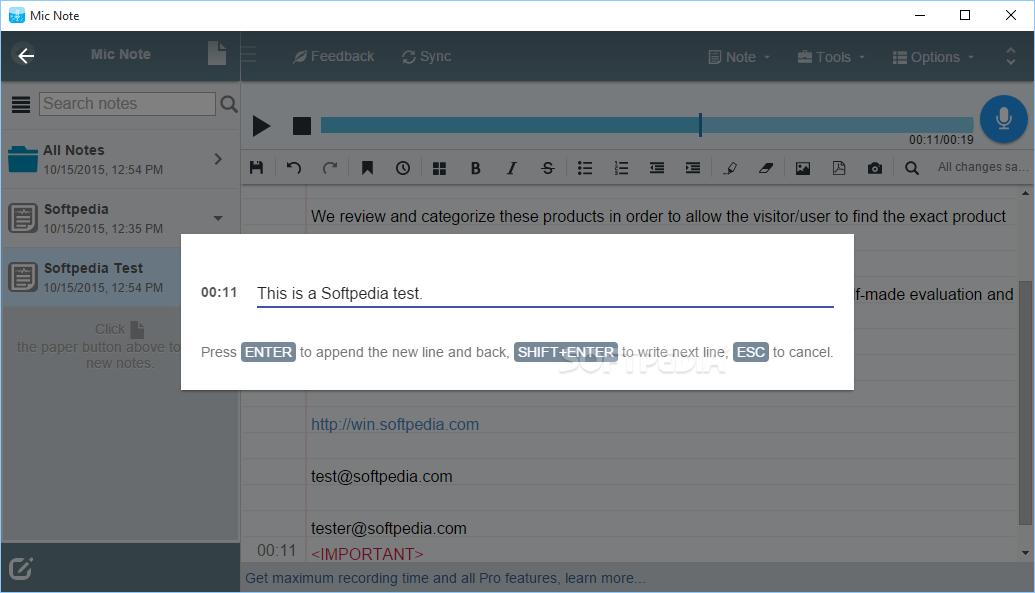Viewport: 1035px width, 593px height.
Task: Insert an image into the note
Action: pyautogui.click(x=803, y=168)
